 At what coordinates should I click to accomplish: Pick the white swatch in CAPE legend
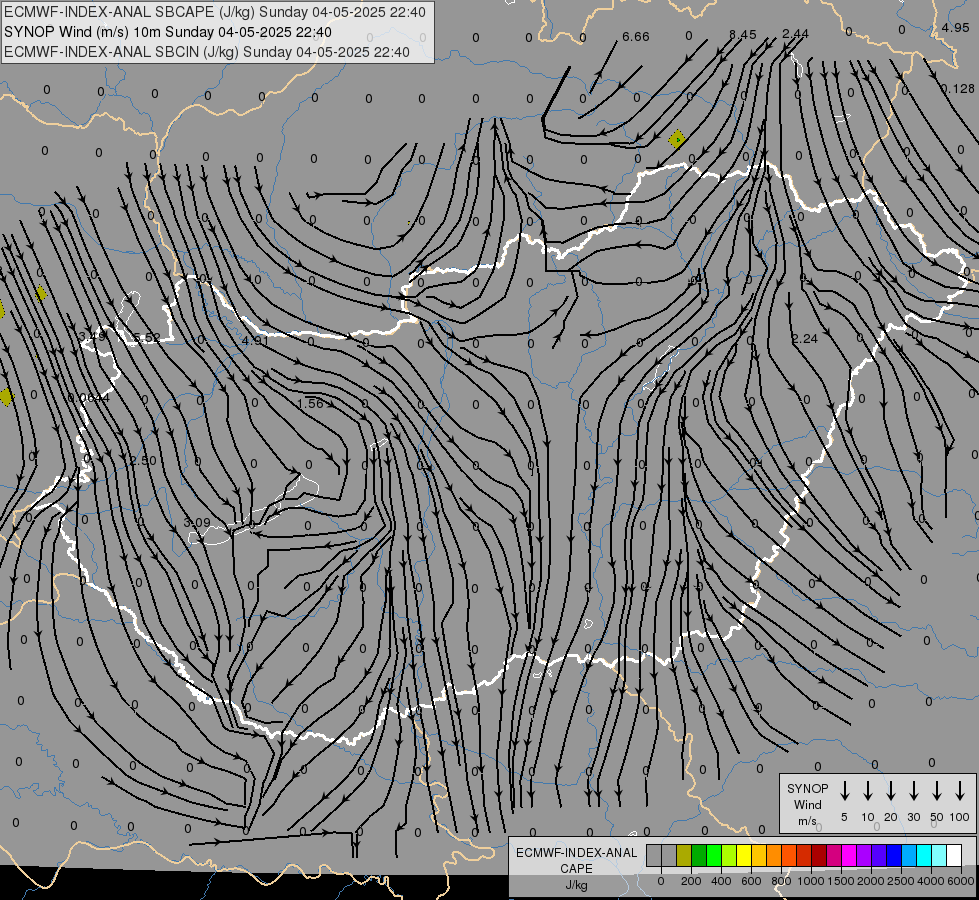pos(953,855)
